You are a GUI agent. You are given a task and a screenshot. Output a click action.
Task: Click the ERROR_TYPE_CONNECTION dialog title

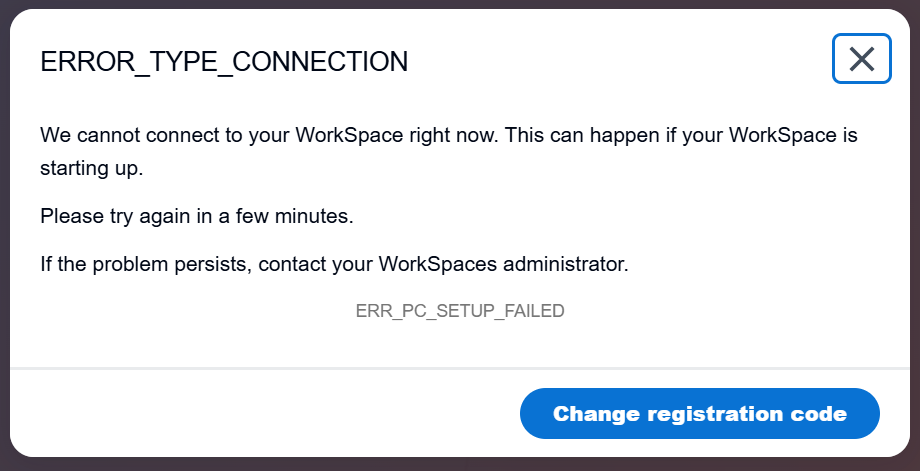(x=224, y=62)
